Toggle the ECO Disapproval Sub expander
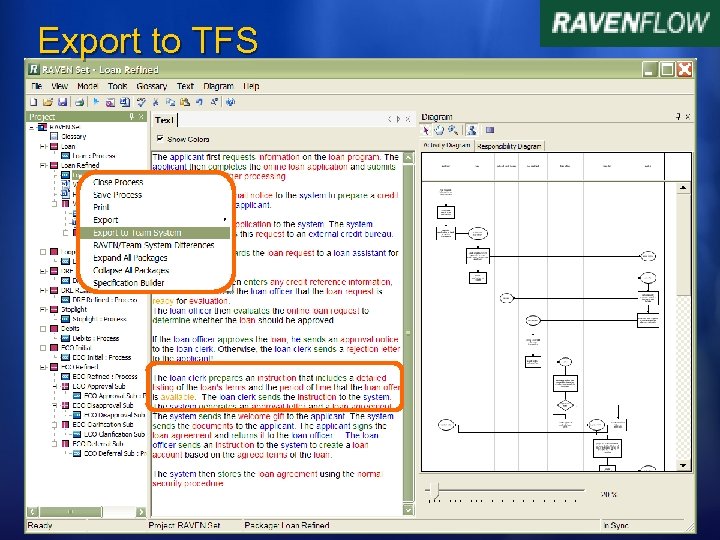This screenshot has height=540, width=720. 54,405
